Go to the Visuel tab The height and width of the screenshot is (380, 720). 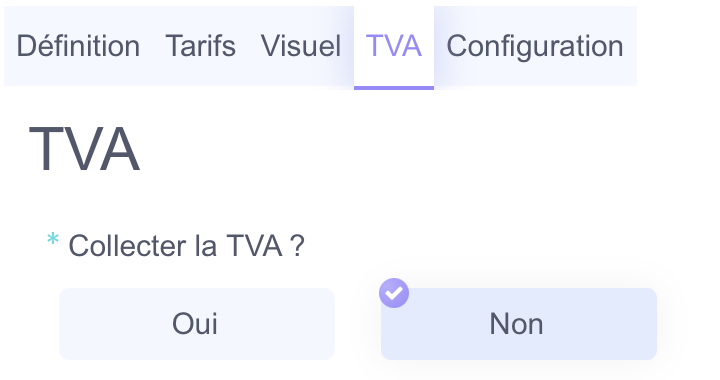(x=301, y=46)
